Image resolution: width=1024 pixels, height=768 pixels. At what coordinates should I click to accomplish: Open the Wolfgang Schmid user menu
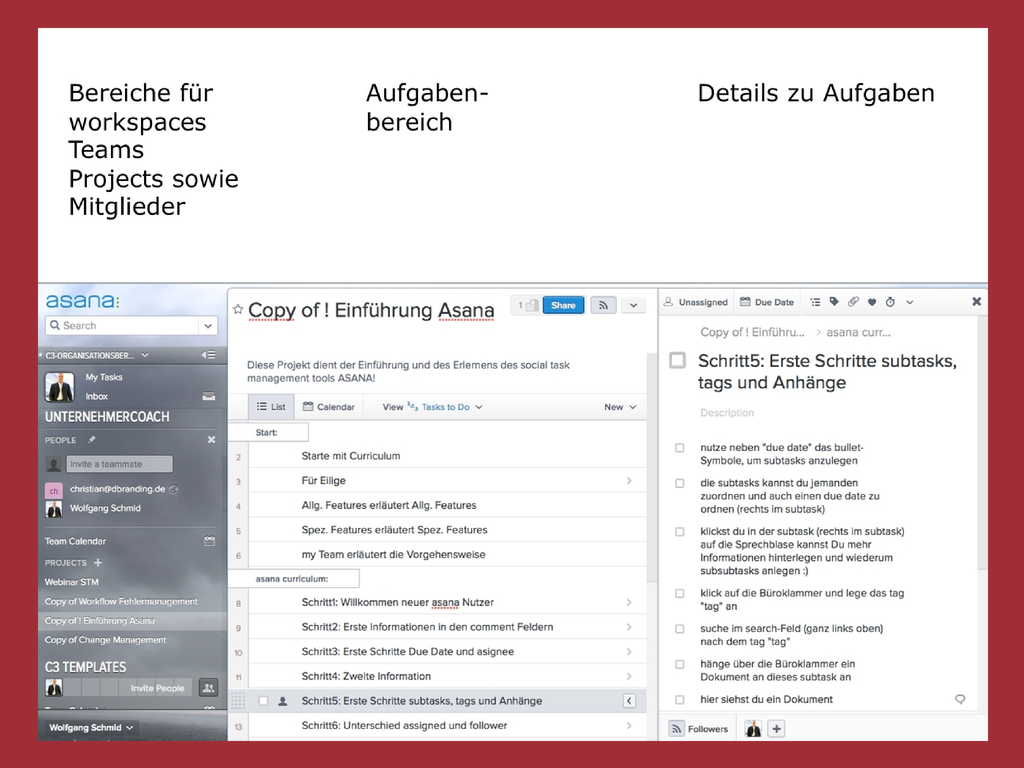[x=91, y=727]
